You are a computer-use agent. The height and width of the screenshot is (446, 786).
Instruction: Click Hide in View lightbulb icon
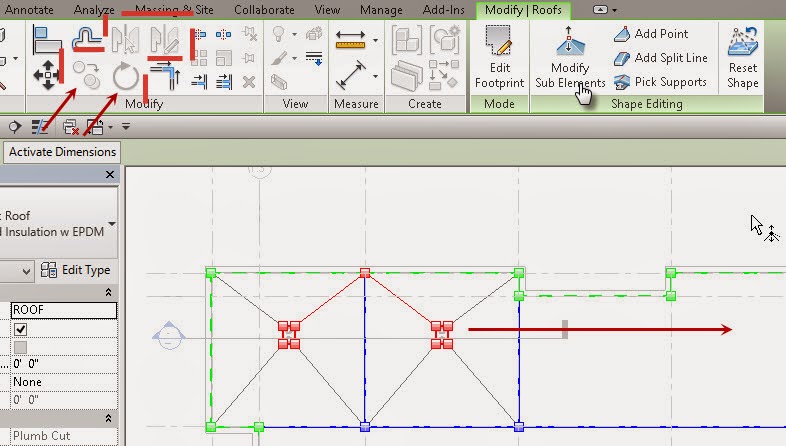(278, 34)
